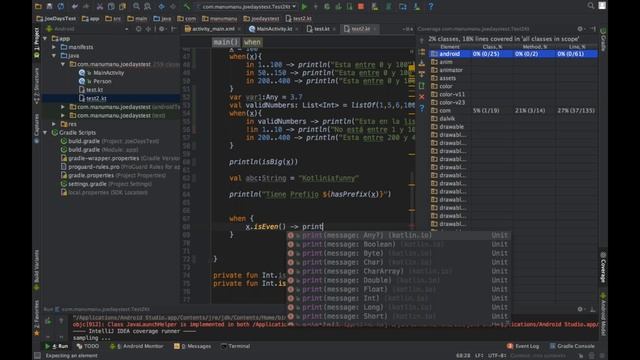Open the Messages tool window tab
Viewport: 640px width, 360px height.
pyautogui.click(x=192, y=346)
